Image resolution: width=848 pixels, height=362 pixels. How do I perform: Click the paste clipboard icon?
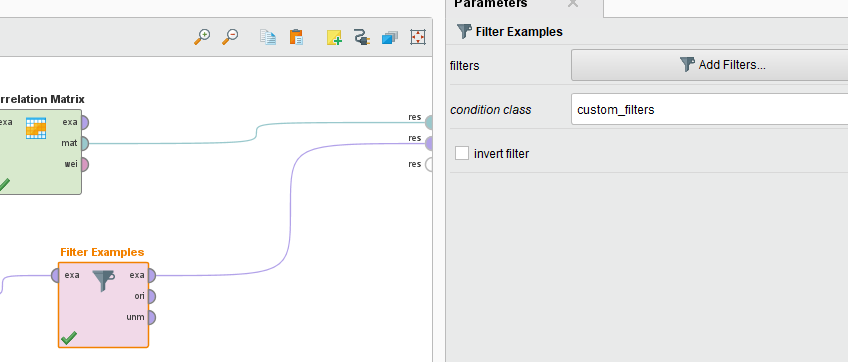(296, 37)
